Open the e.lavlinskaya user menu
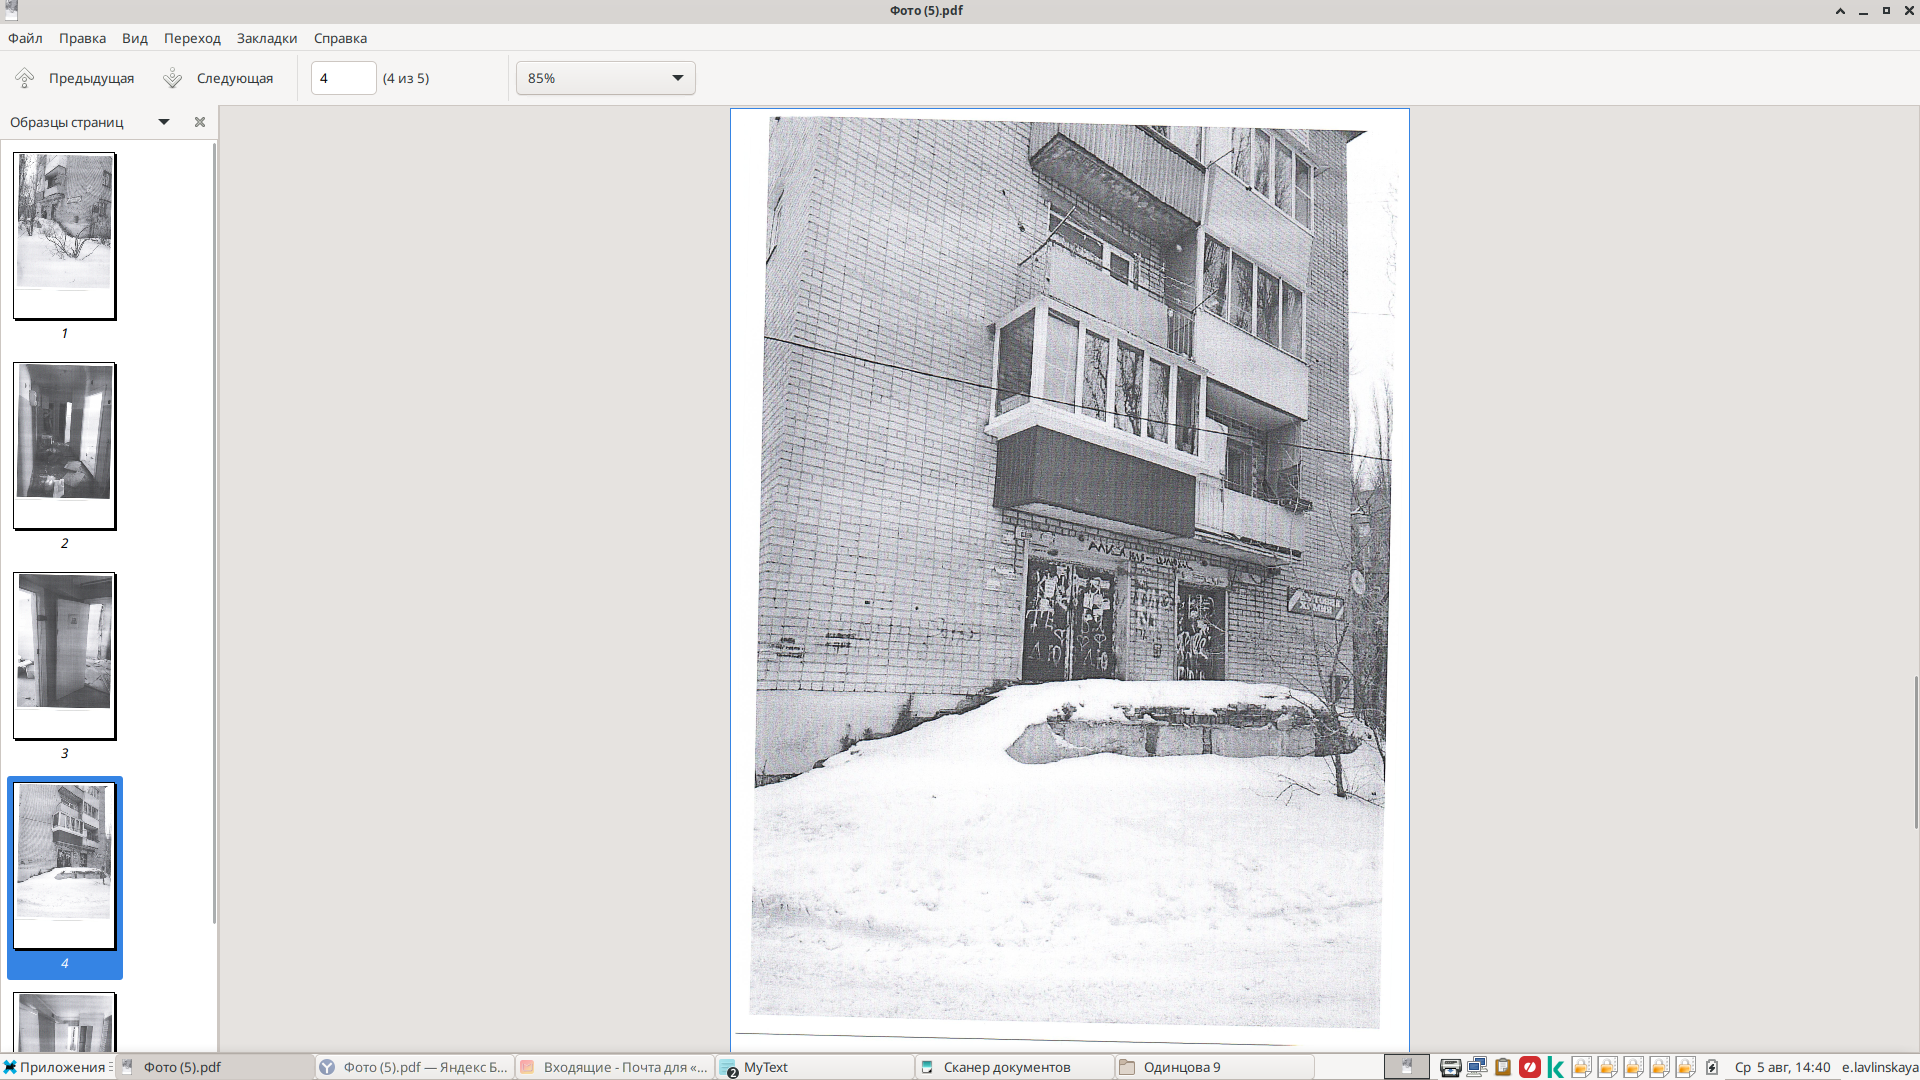The width and height of the screenshot is (1920, 1080). click(1880, 1067)
